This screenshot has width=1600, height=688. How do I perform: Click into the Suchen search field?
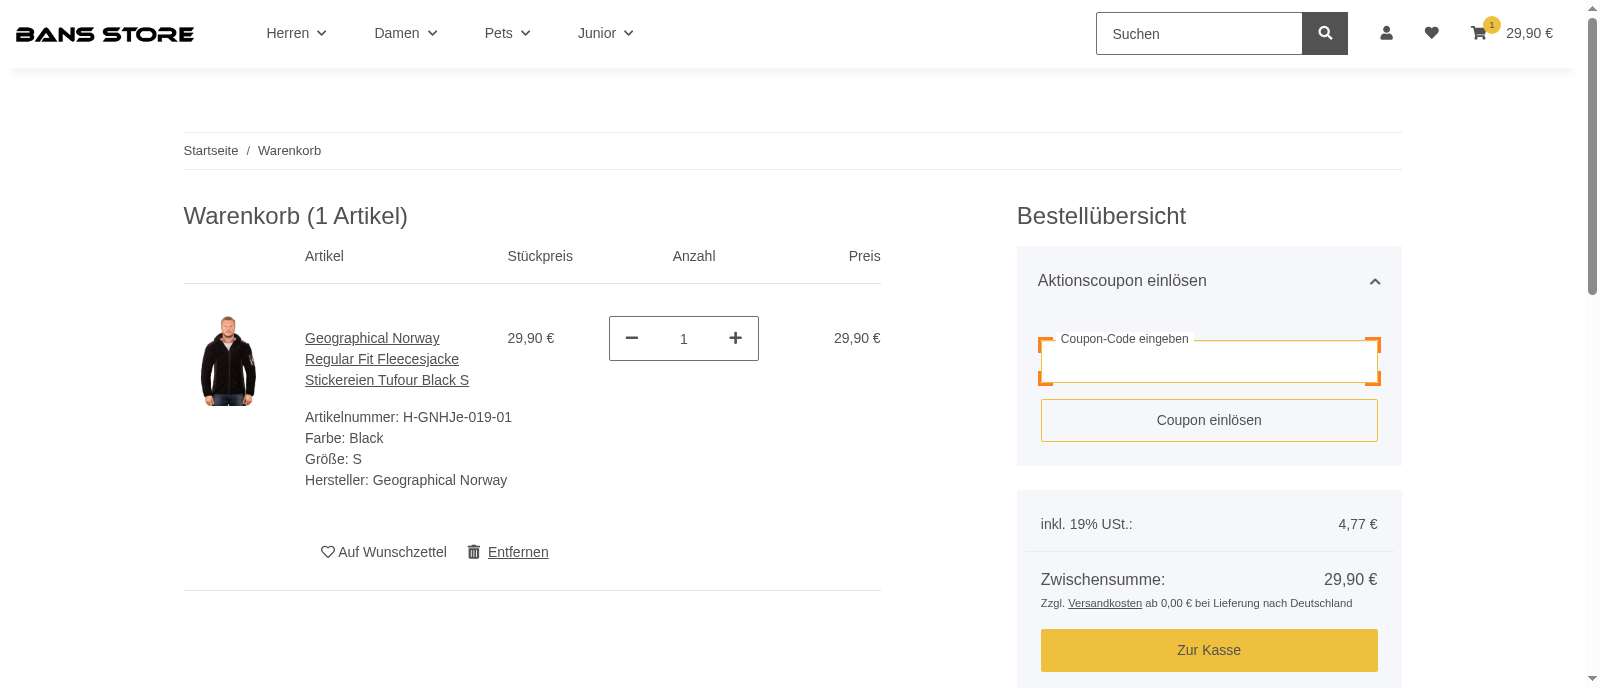pyautogui.click(x=1198, y=34)
